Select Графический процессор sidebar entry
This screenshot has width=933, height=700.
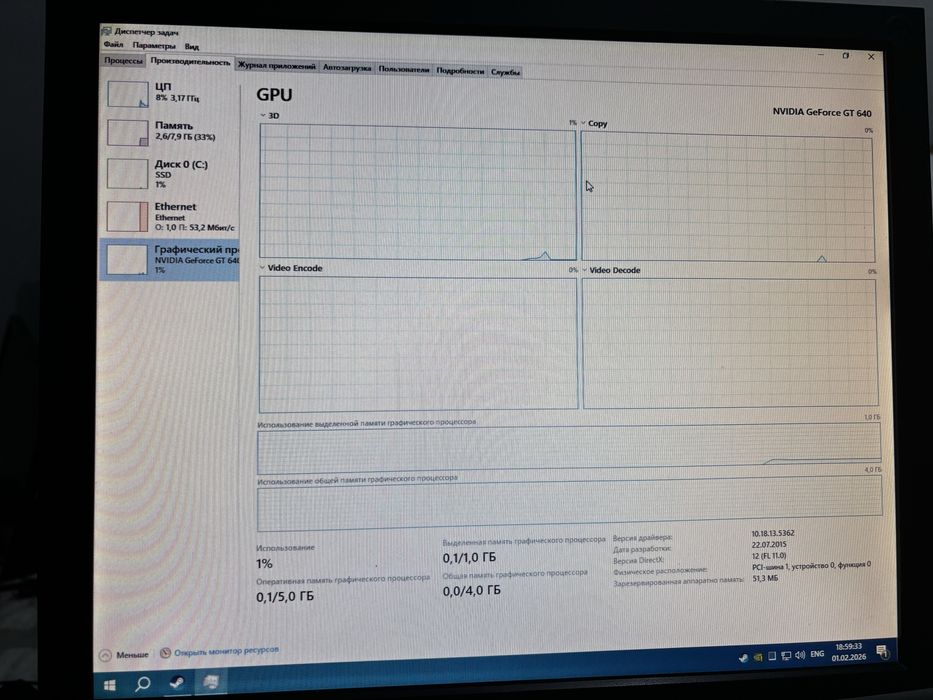pos(170,260)
